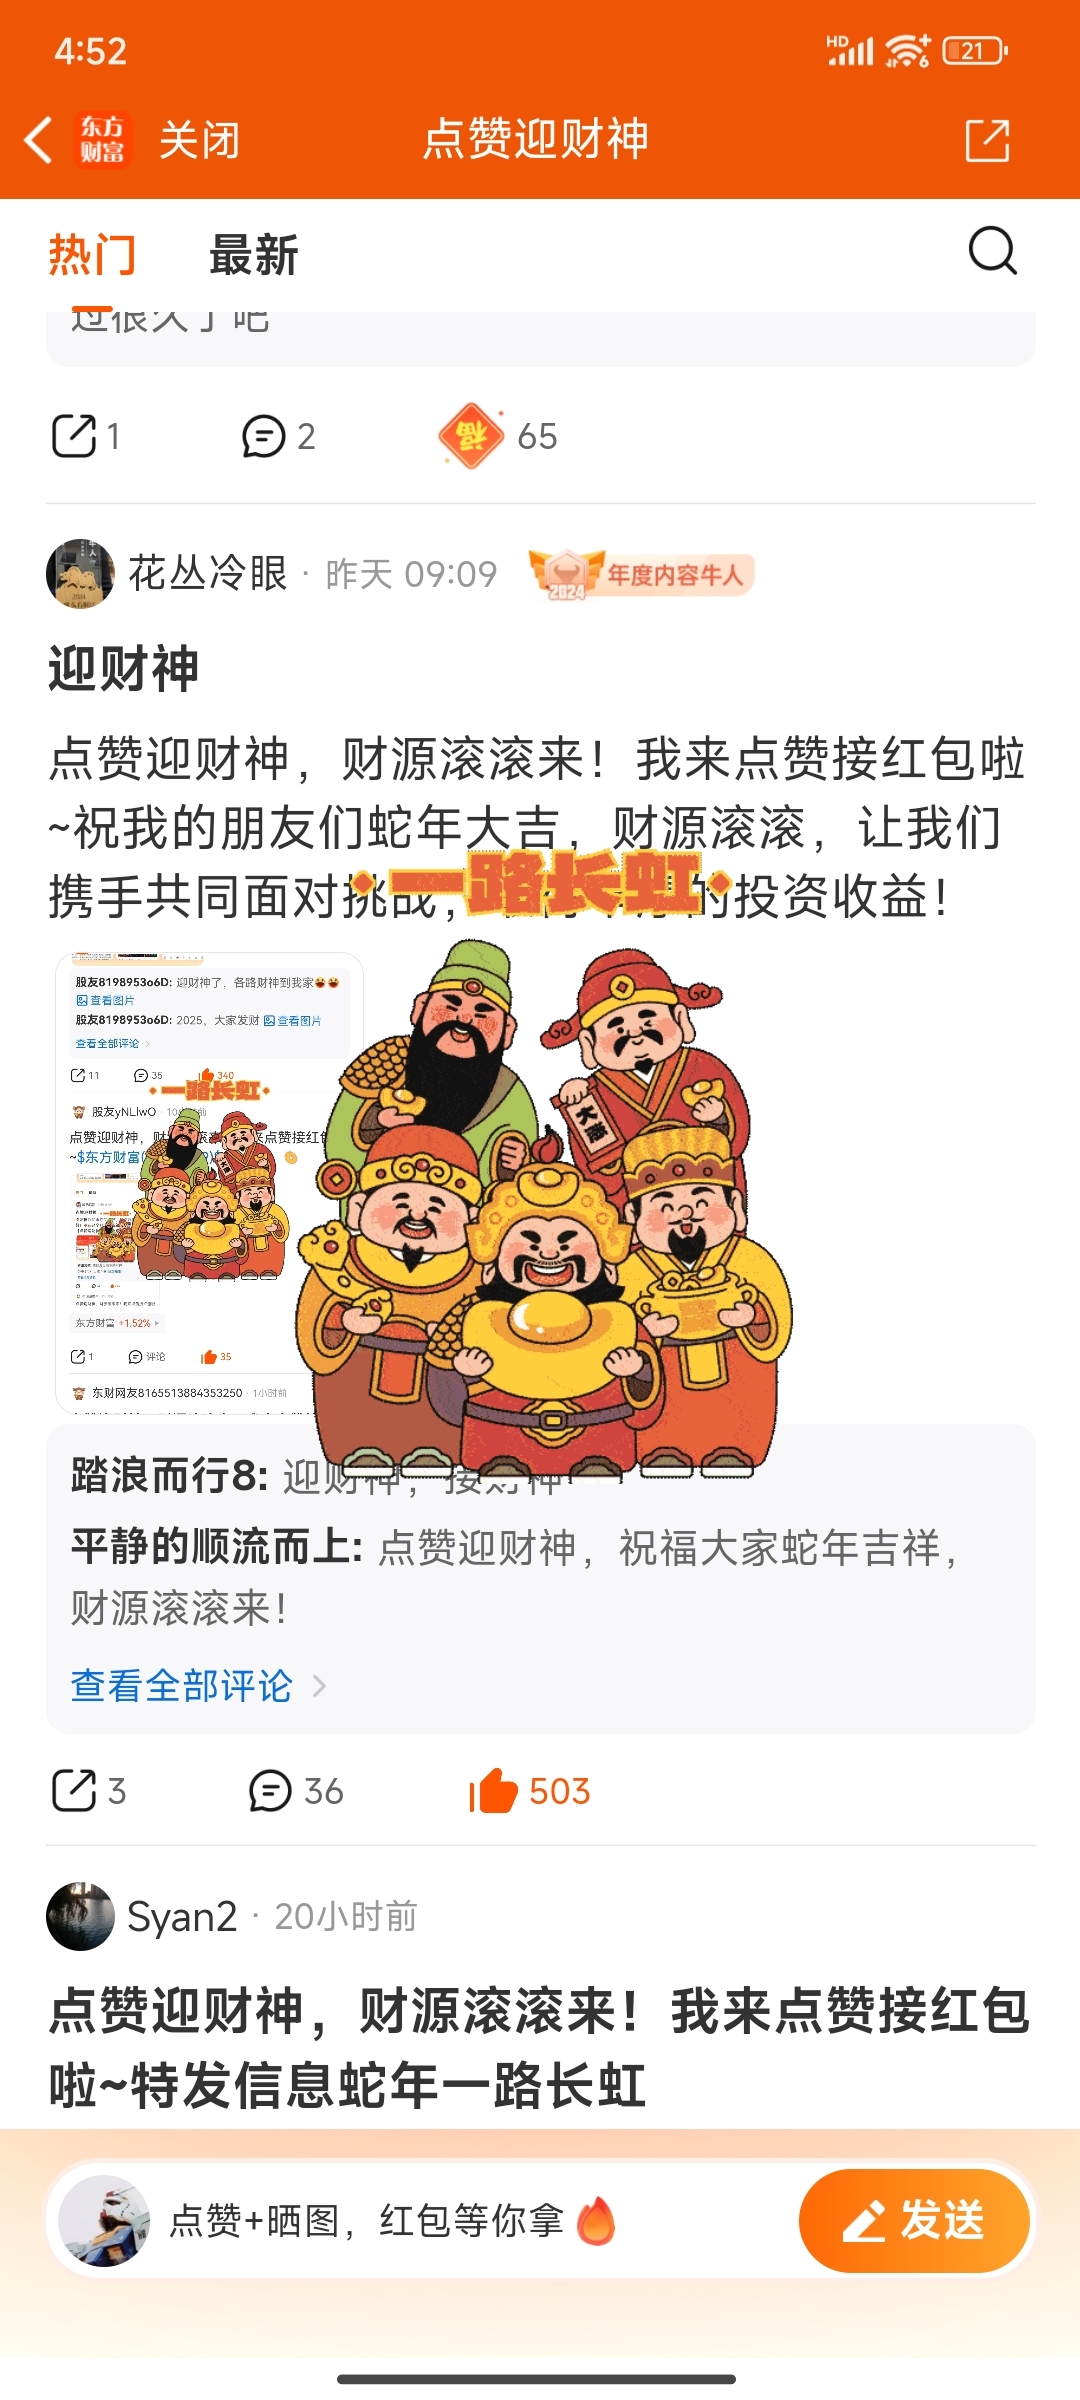Tap the 关闭 button
Image resolution: width=1080 pixels, height=2400 pixels.
click(199, 140)
